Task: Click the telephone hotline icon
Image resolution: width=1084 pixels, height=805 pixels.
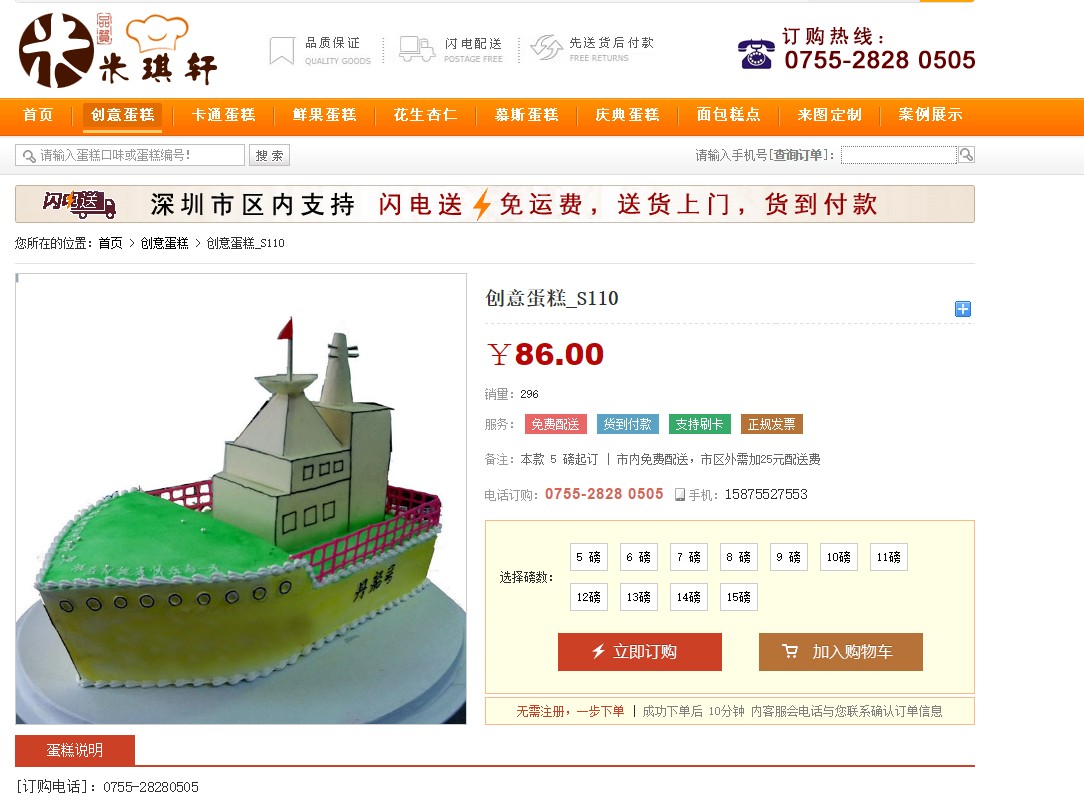Action: (756, 54)
